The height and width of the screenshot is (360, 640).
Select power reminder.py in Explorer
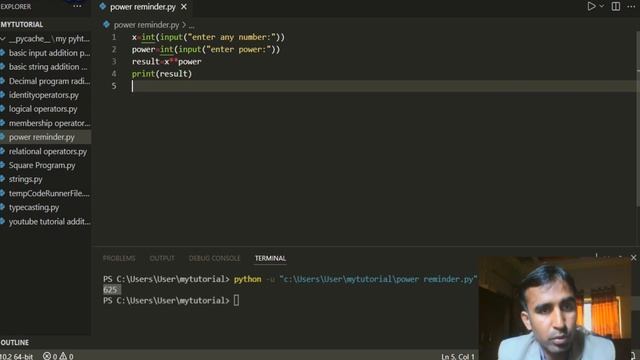(45, 137)
